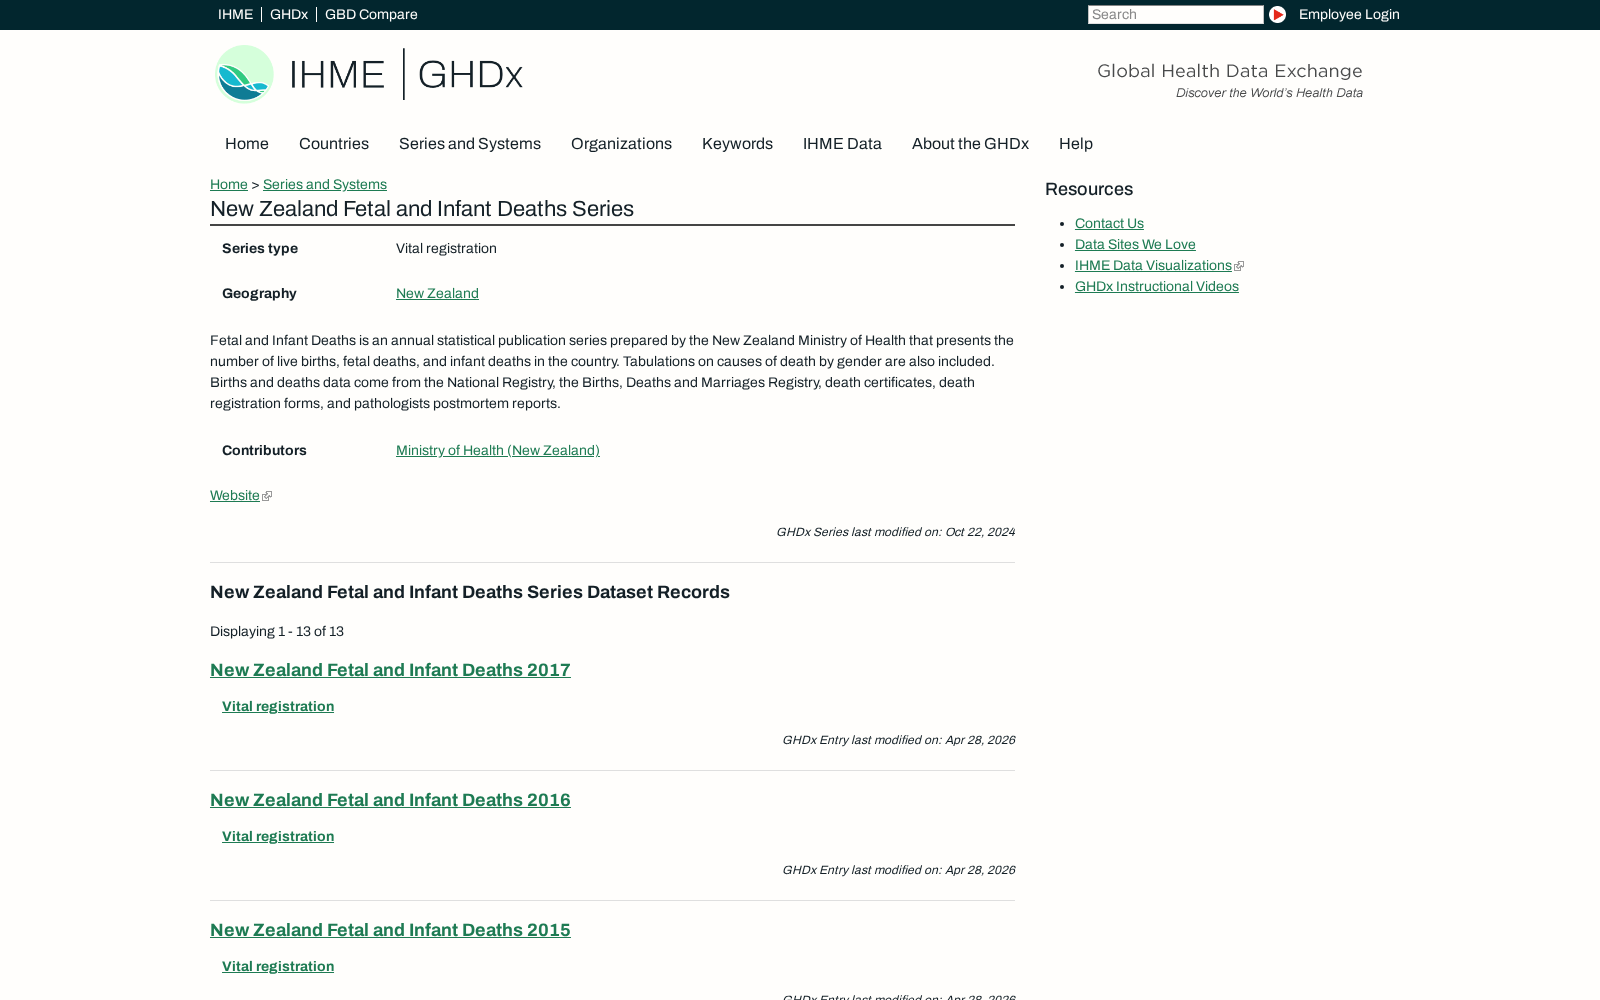Click external-link icon after IHME Data Visualizations
1600x1000 pixels.
click(x=1239, y=266)
